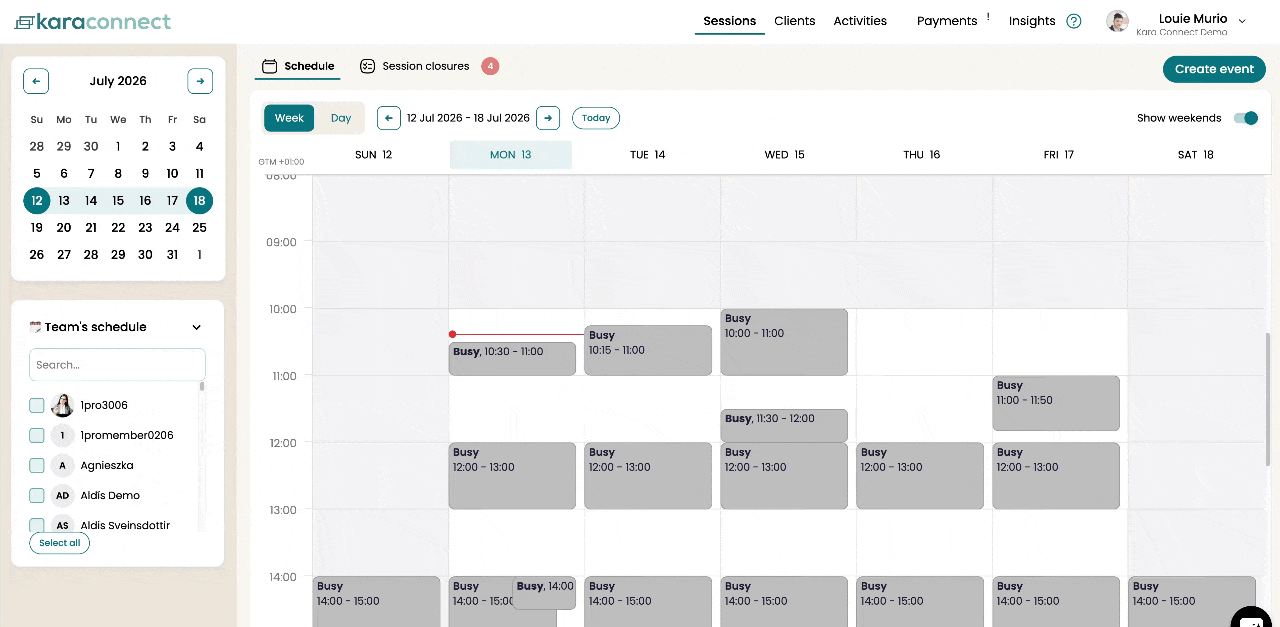This screenshot has height=627, width=1280.
Task: Check the Aldís Demo checkbox
Action: click(x=37, y=495)
